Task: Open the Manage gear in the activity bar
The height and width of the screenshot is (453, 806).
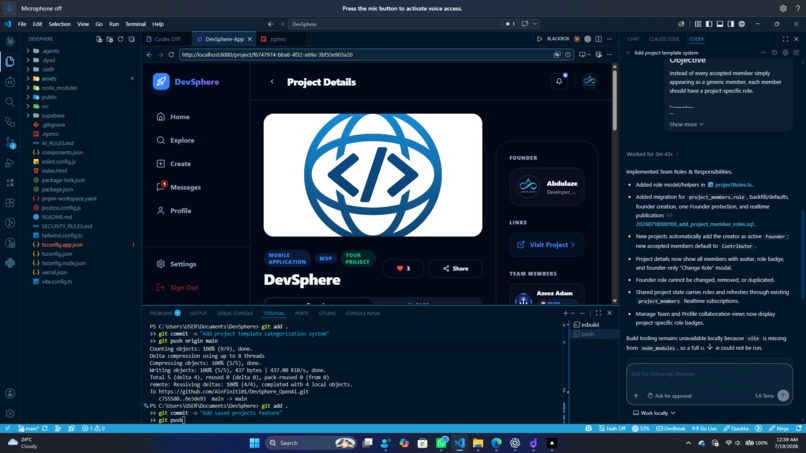Action: point(10,413)
